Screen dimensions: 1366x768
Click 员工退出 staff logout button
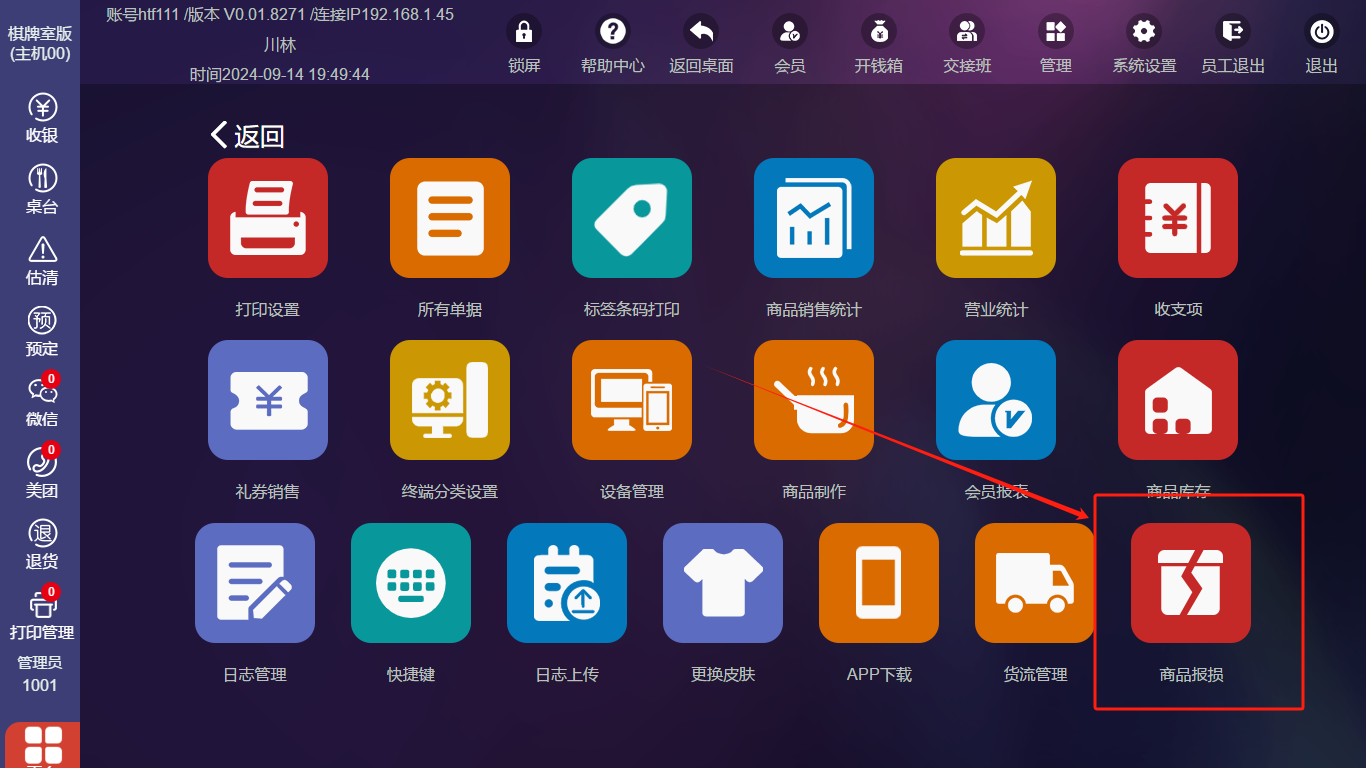(1232, 46)
